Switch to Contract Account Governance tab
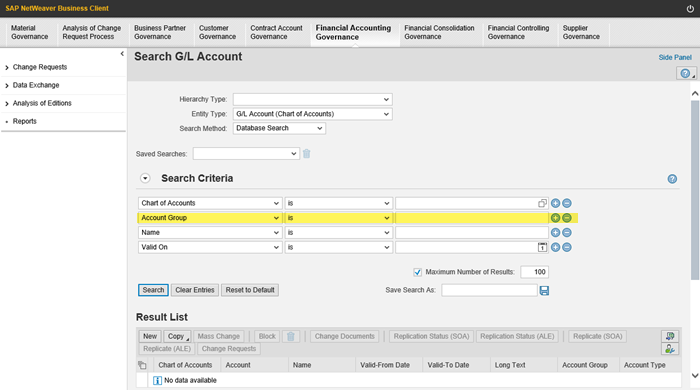Screen dimensions: 700x390 click(x=276, y=33)
